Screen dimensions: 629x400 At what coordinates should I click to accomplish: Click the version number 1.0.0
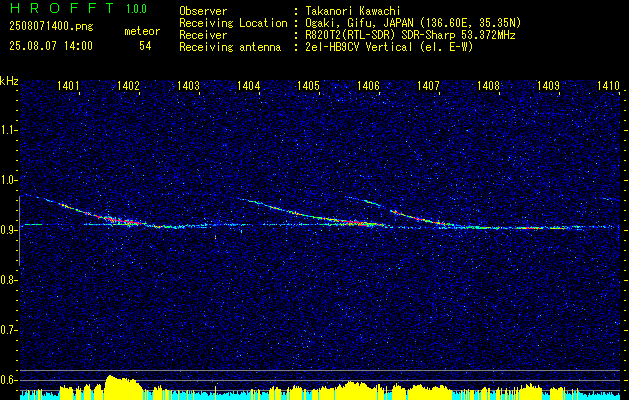[136, 9]
